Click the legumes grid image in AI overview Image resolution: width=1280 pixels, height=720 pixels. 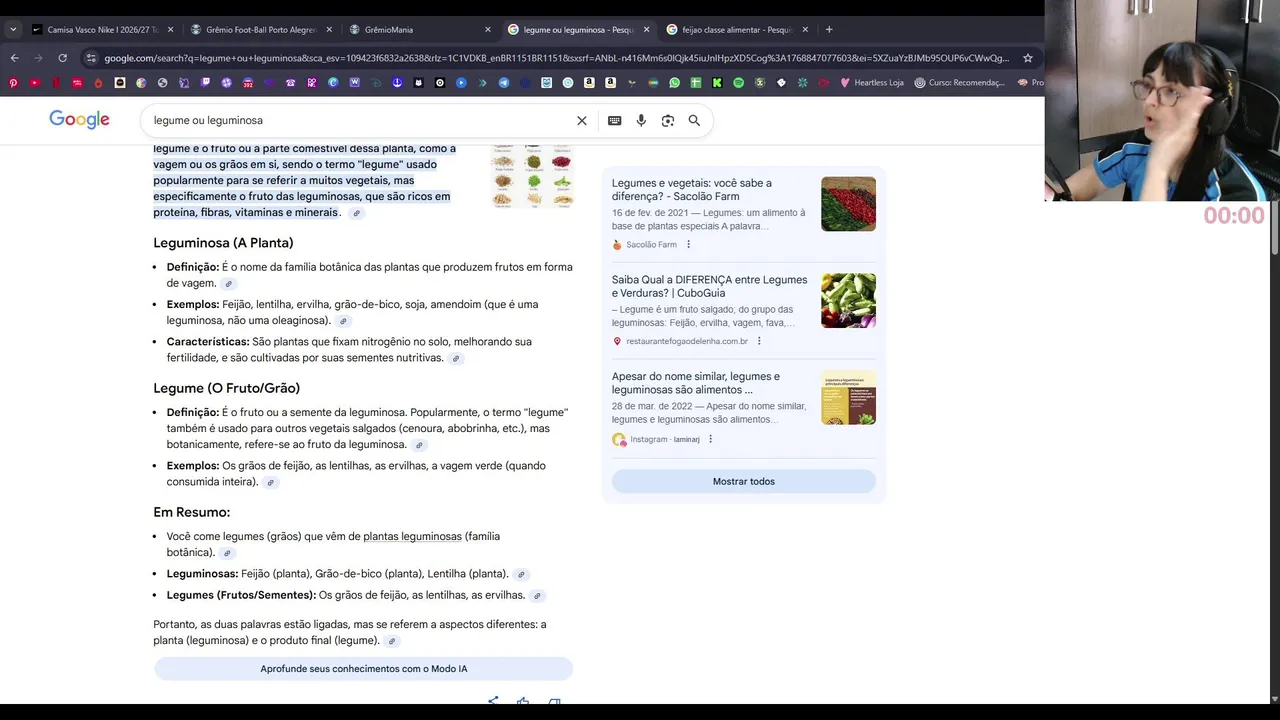pyautogui.click(x=533, y=177)
